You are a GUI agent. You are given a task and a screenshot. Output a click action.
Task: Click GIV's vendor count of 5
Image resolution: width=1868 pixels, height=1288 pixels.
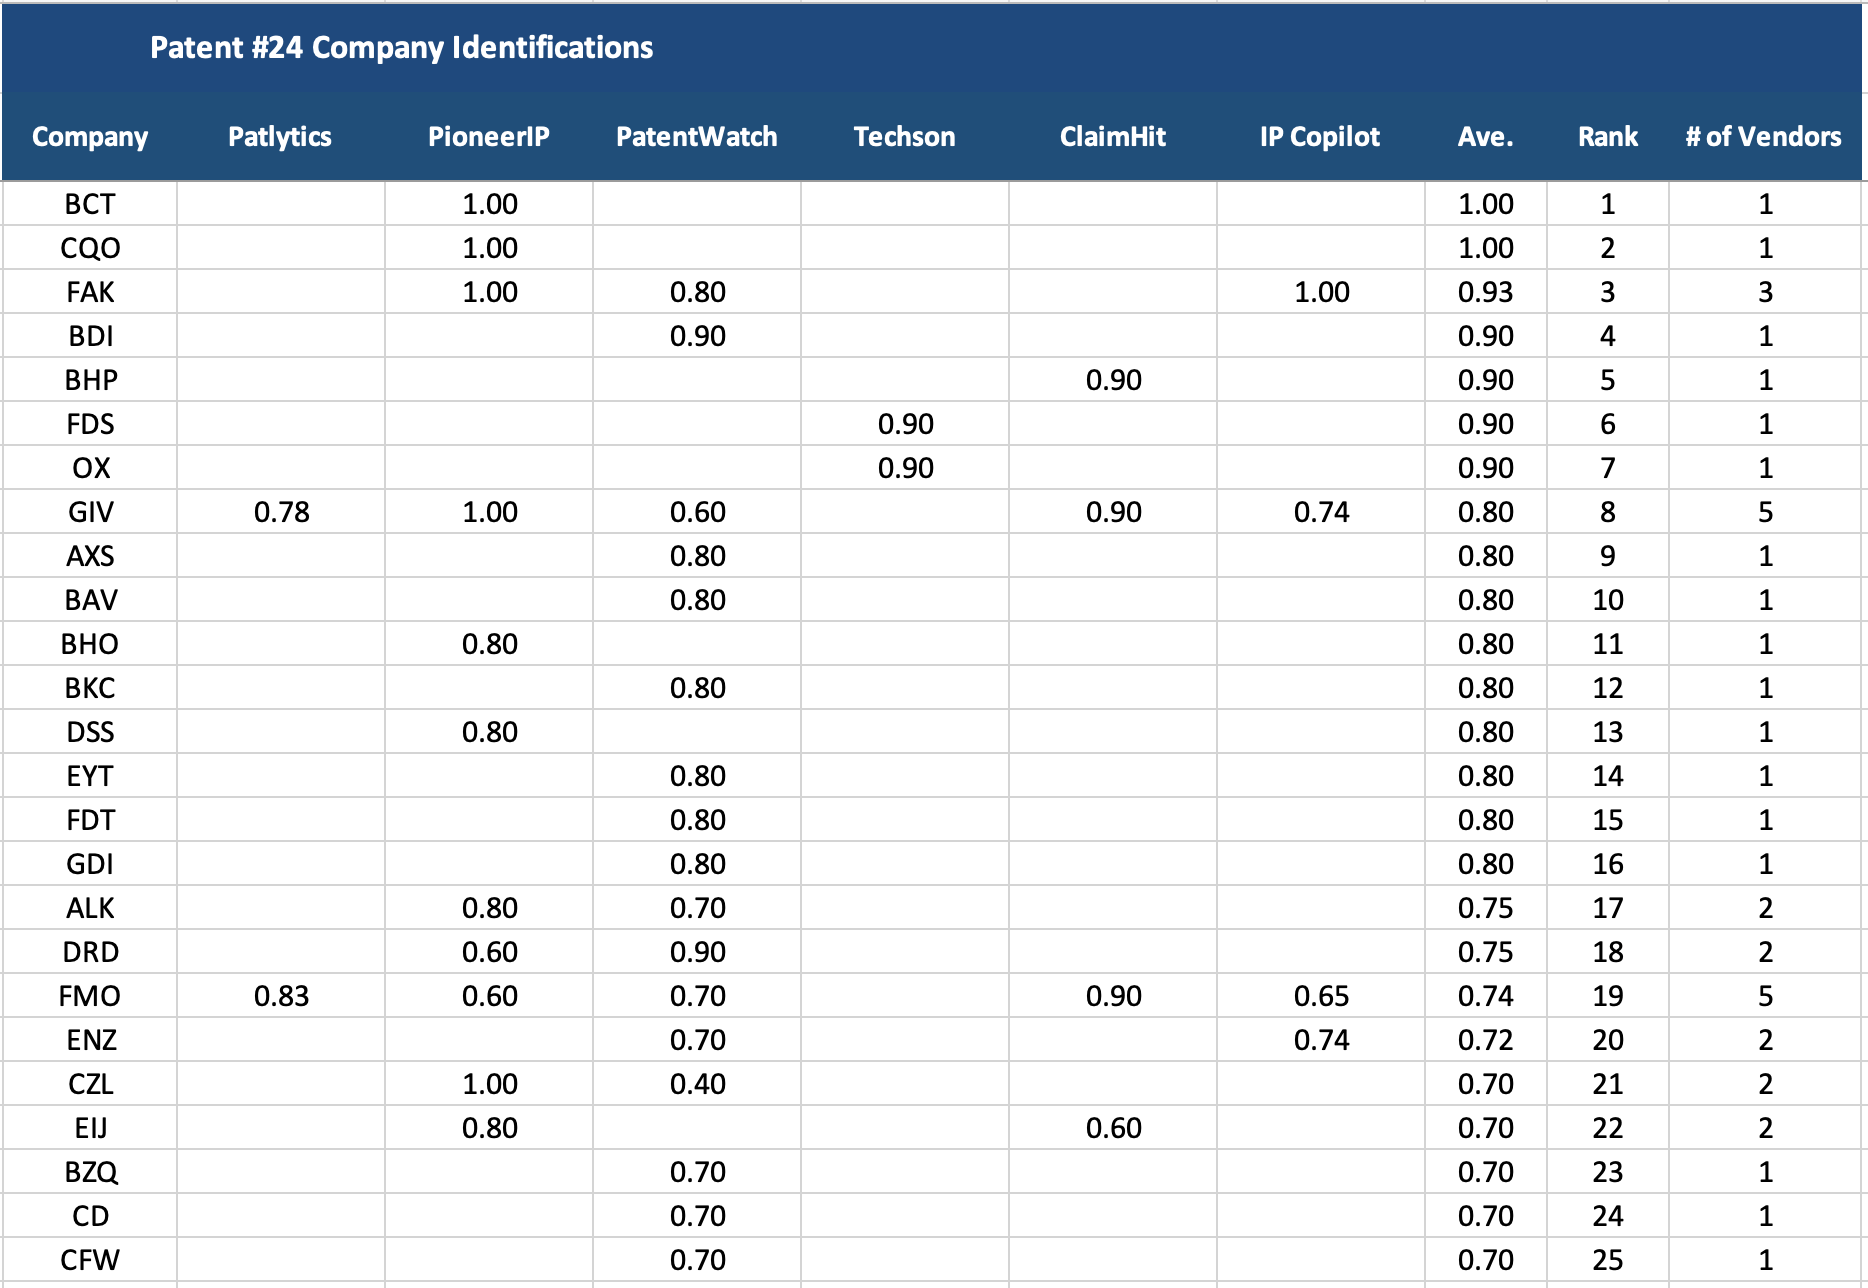pos(1766,512)
